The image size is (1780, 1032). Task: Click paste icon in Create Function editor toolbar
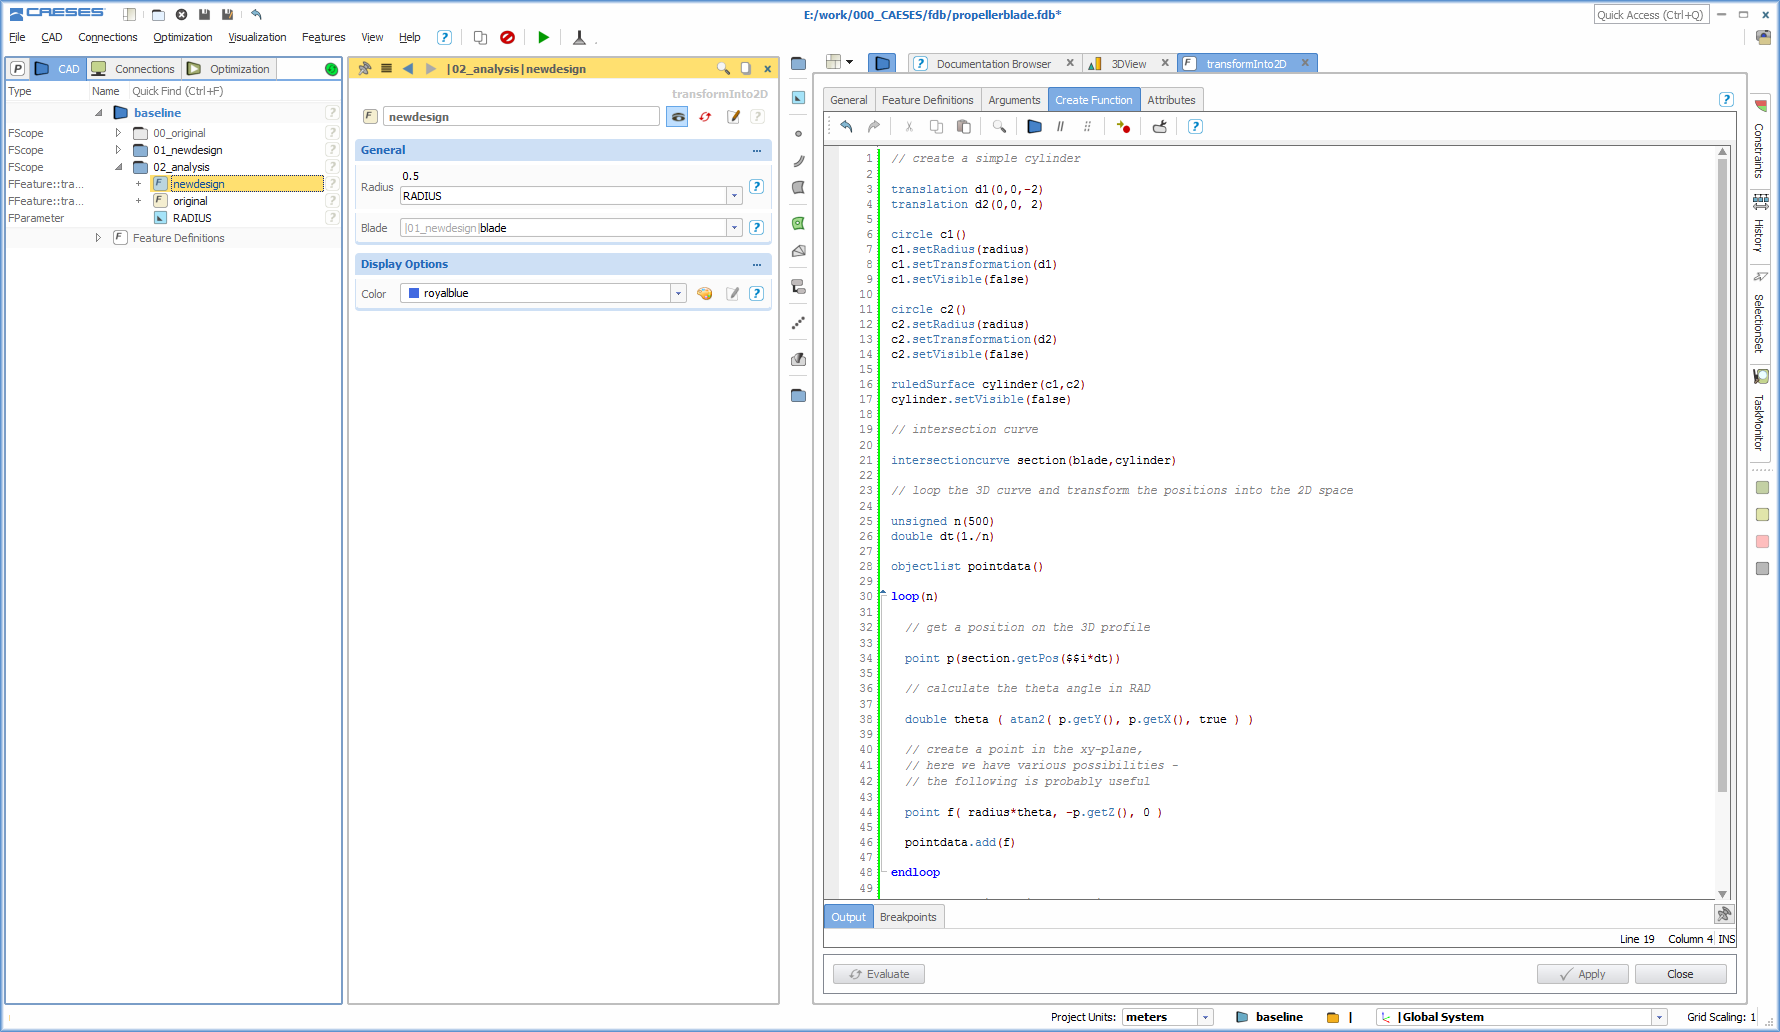click(964, 126)
